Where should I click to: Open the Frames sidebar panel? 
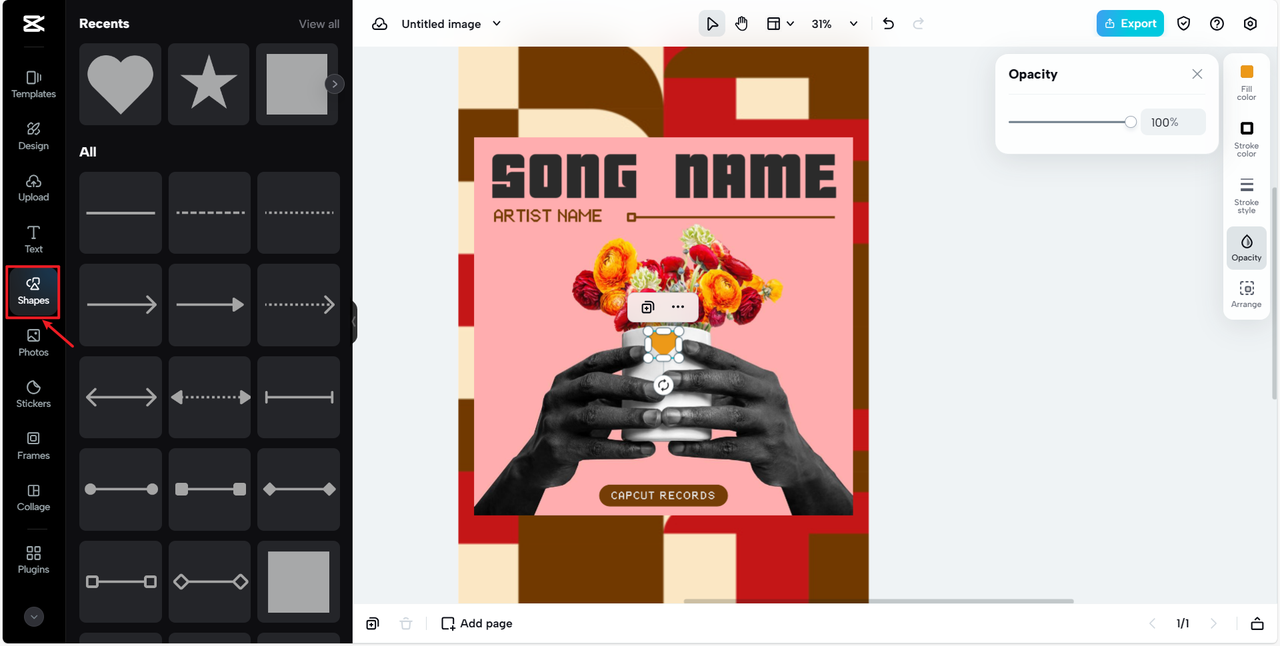click(x=33, y=446)
